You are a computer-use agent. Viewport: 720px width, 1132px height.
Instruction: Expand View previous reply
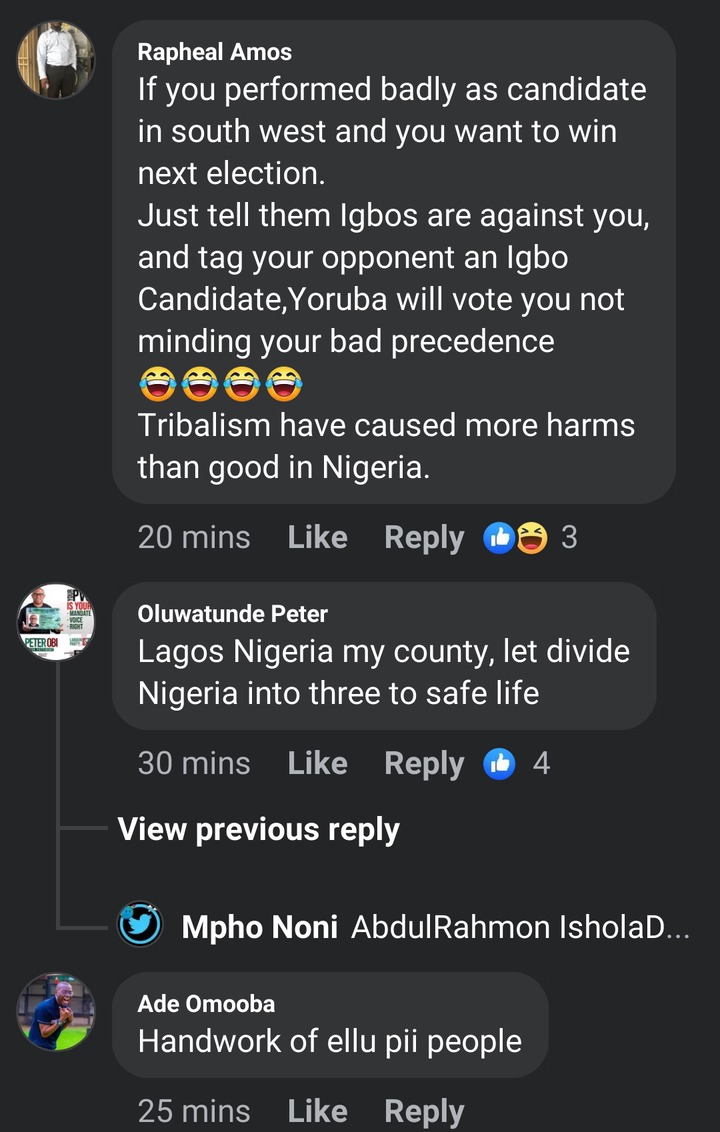tap(258, 829)
